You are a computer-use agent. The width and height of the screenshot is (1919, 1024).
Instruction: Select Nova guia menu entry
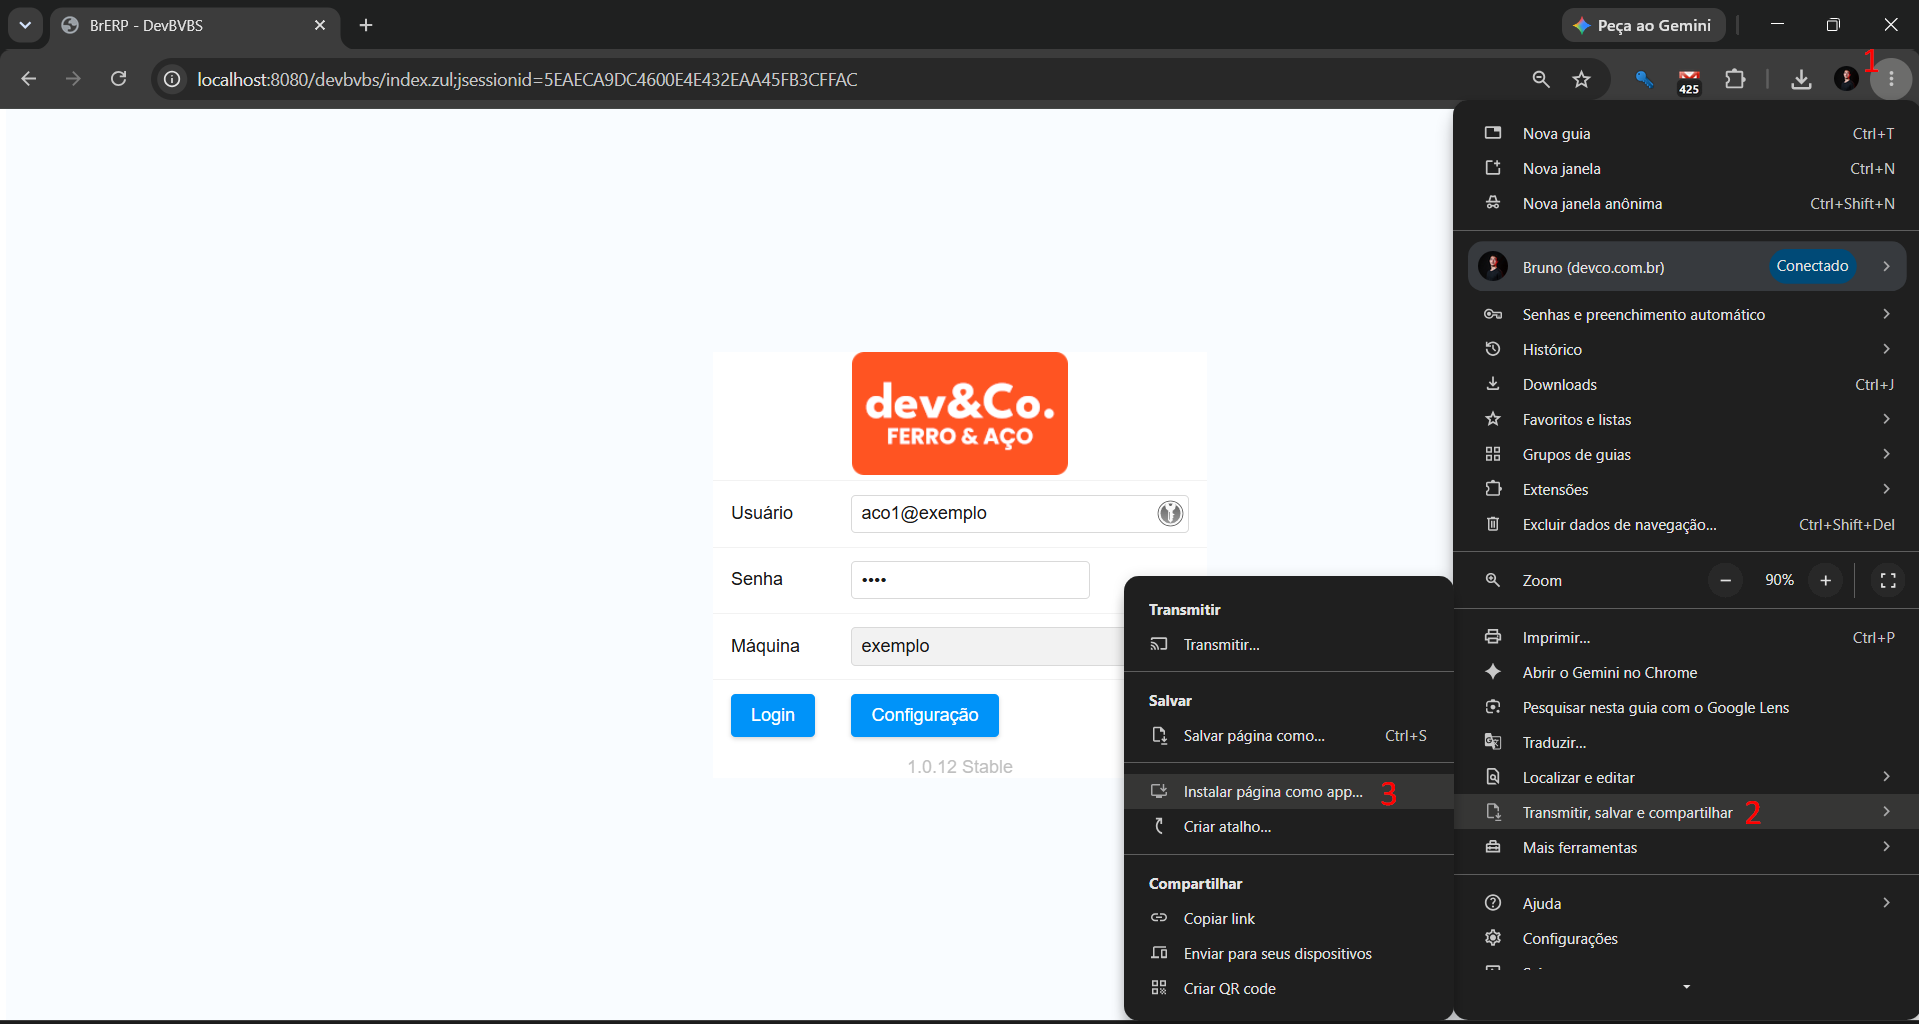point(1688,134)
